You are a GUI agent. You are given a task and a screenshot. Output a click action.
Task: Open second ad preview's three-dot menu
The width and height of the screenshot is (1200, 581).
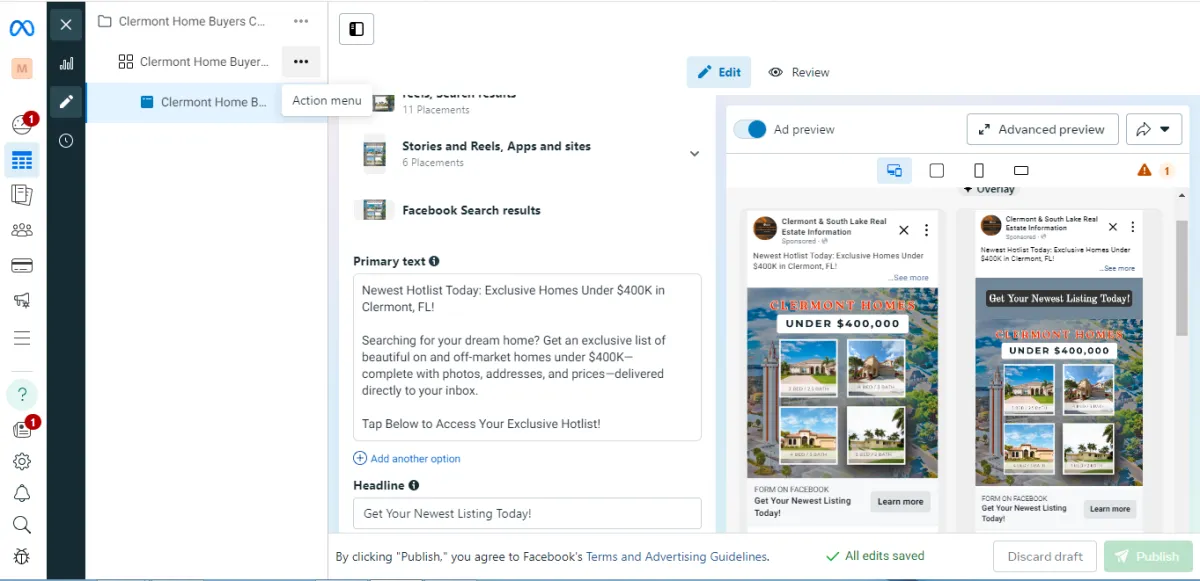[x=1133, y=227]
